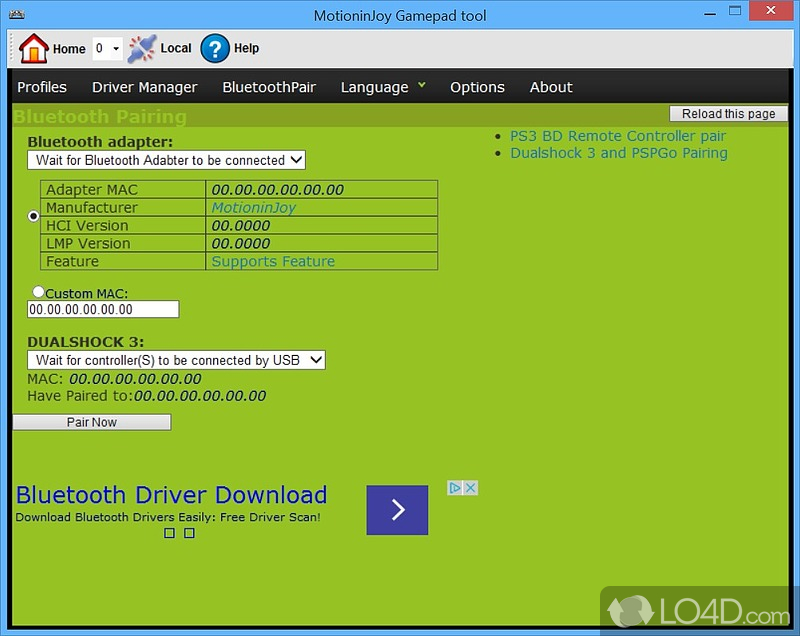This screenshot has height=636, width=800.
Task: Open the Driver Manager tab
Action: click(145, 87)
